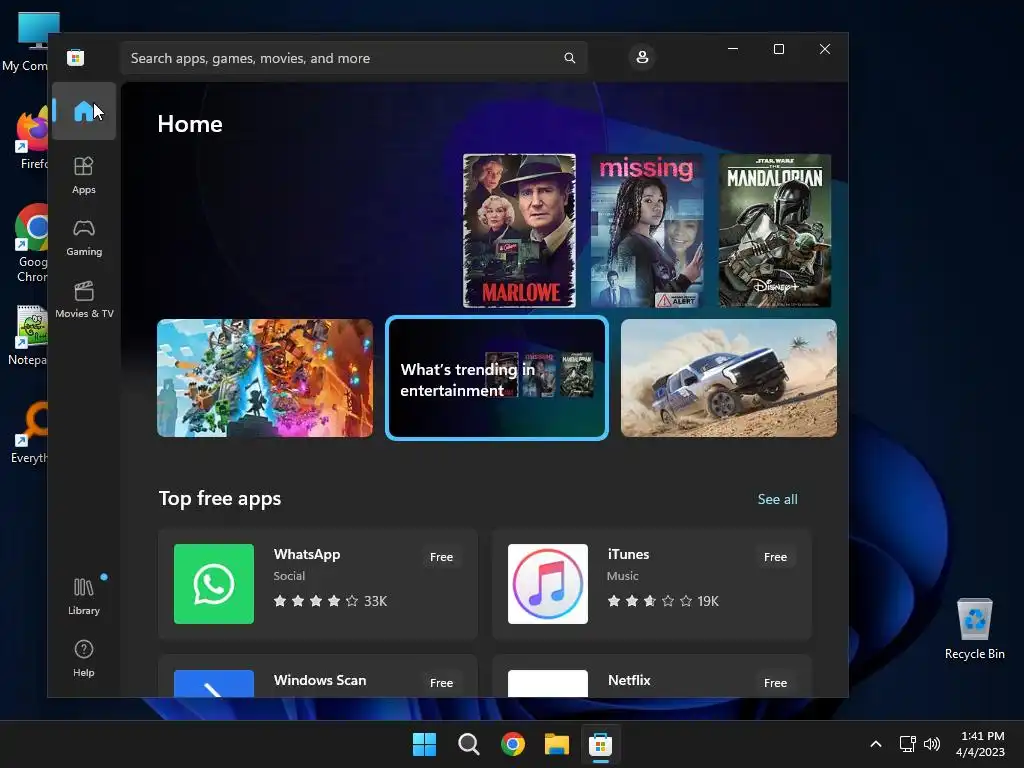Select the Firefox desktop shortcut
Image resolution: width=1024 pixels, height=768 pixels.
31,138
